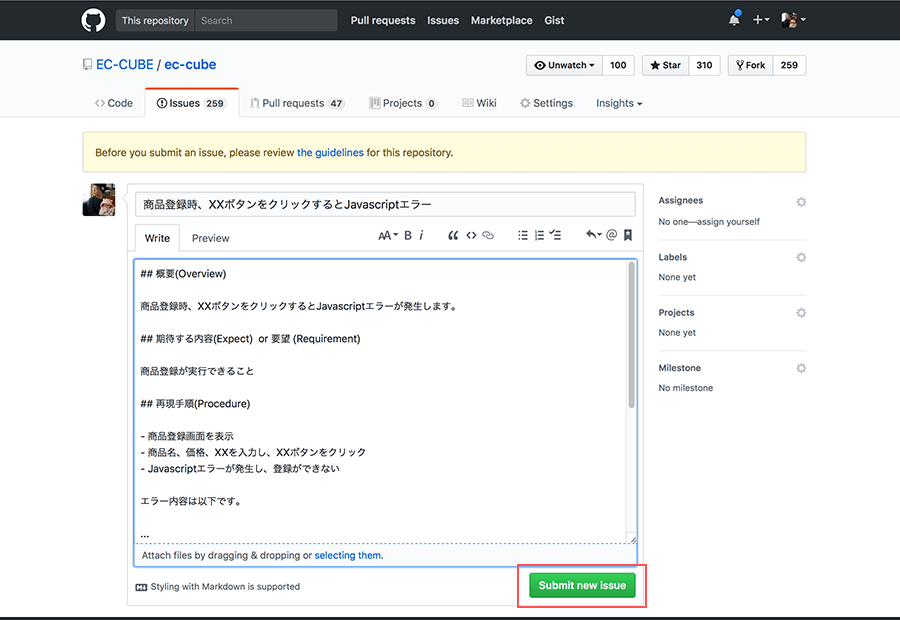This screenshot has width=900, height=620.
Task: Open the guidelines link
Action: coord(330,152)
